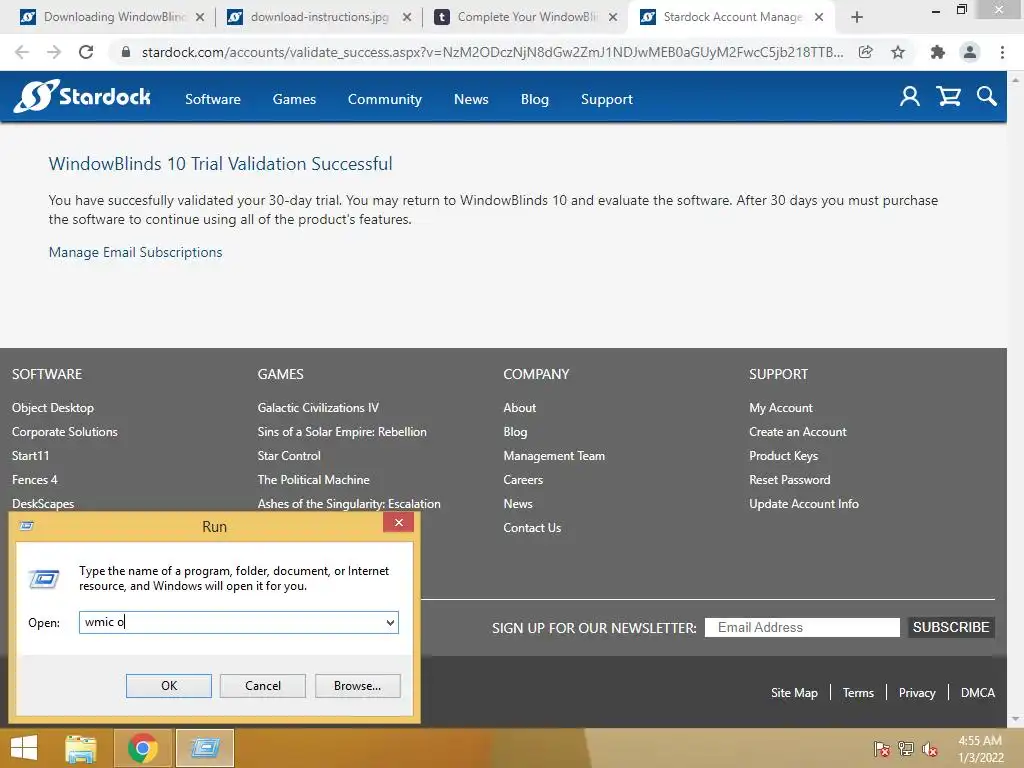Open the Software menu in Stardock nav

pos(213,99)
